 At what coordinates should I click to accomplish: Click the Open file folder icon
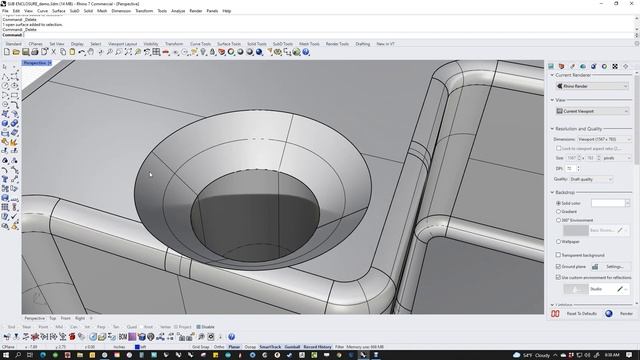(16, 52)
